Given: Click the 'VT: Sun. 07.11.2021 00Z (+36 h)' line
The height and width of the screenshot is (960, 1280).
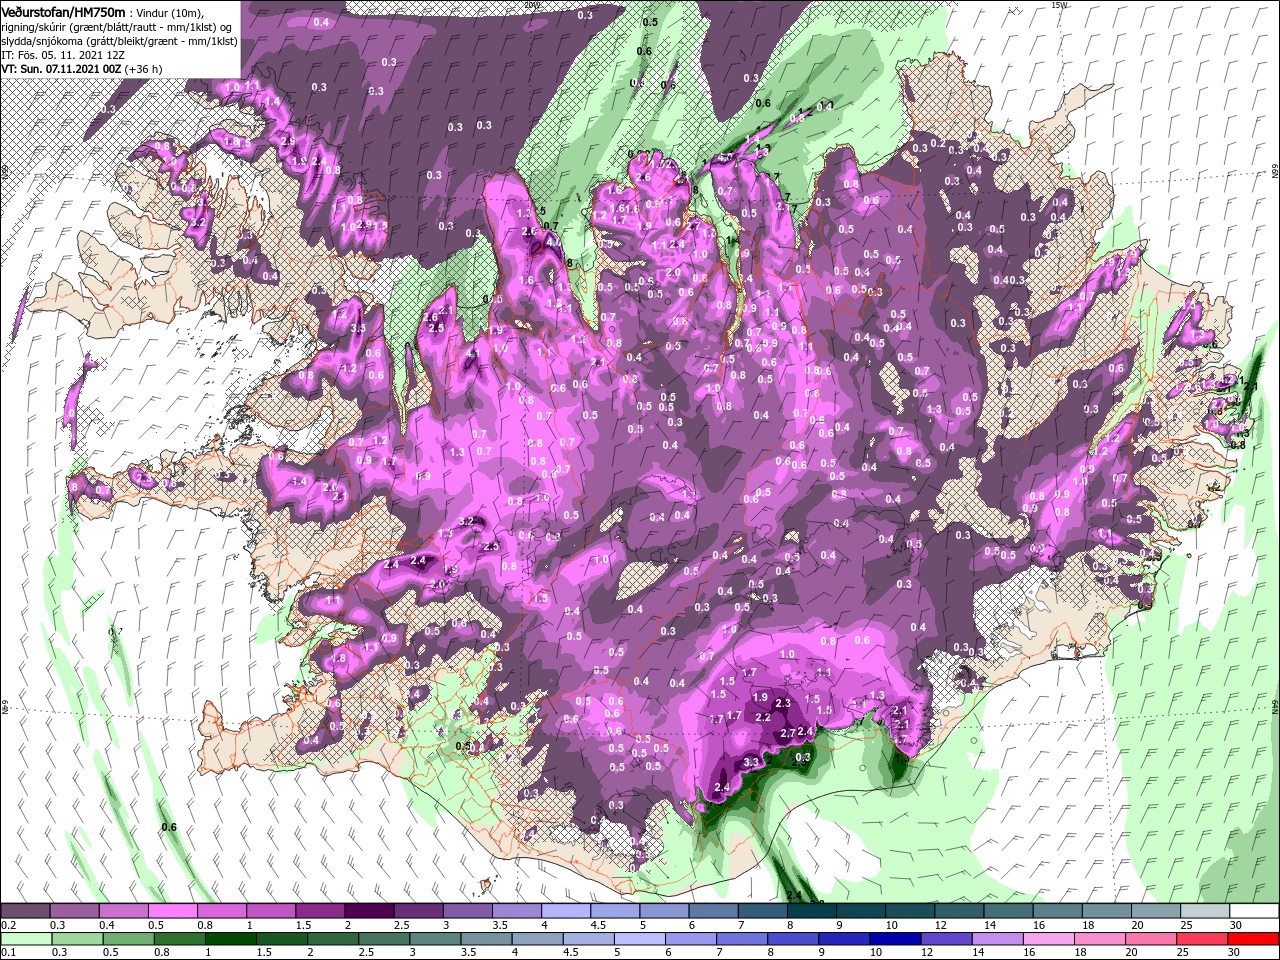Looking at the screenshot, I should [x=83, y=69].
